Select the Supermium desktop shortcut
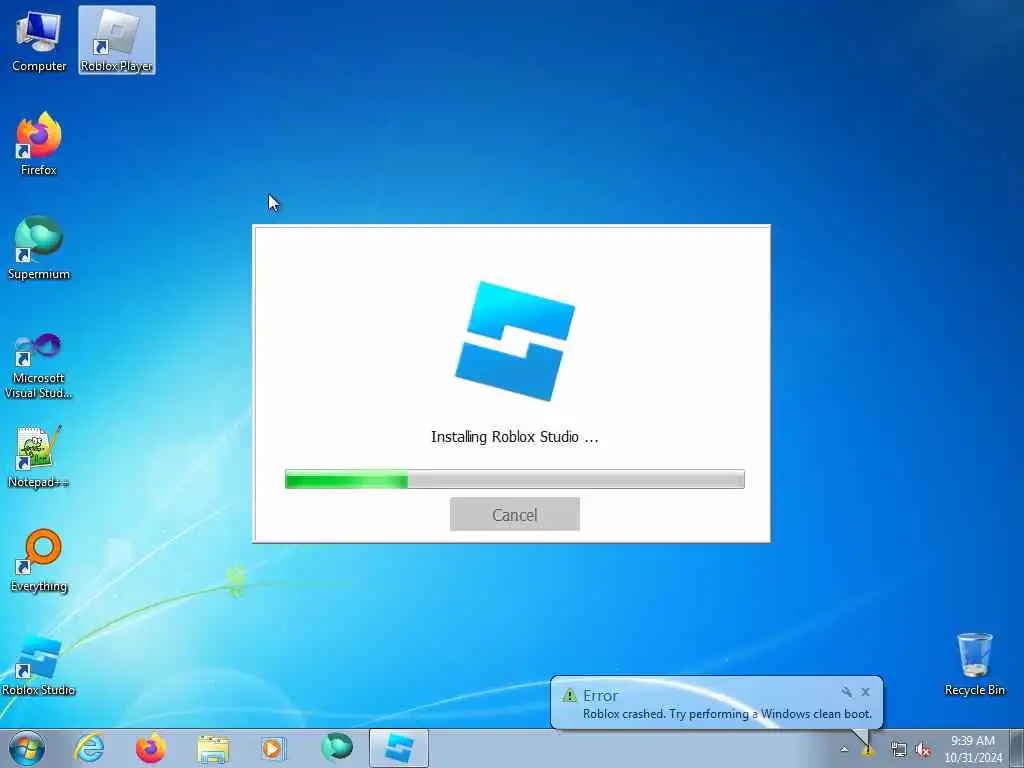This screenshot has height=768, width=1024. point(39,248)
